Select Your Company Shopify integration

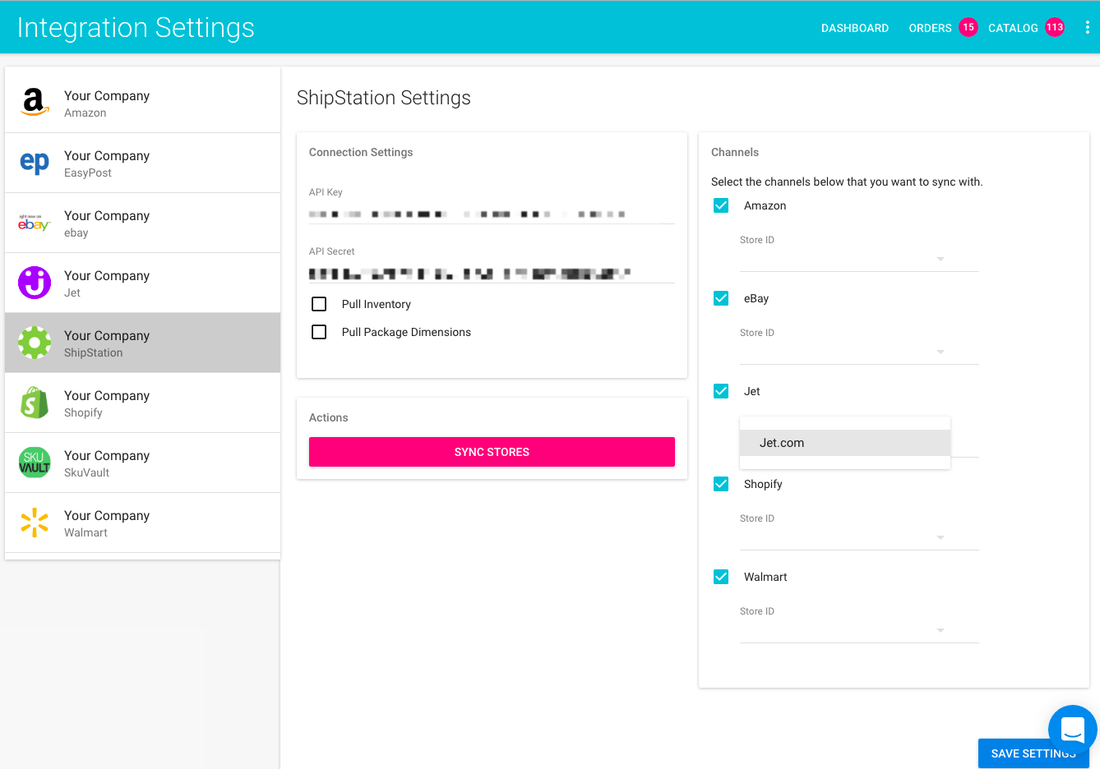(x=142, y=403)
